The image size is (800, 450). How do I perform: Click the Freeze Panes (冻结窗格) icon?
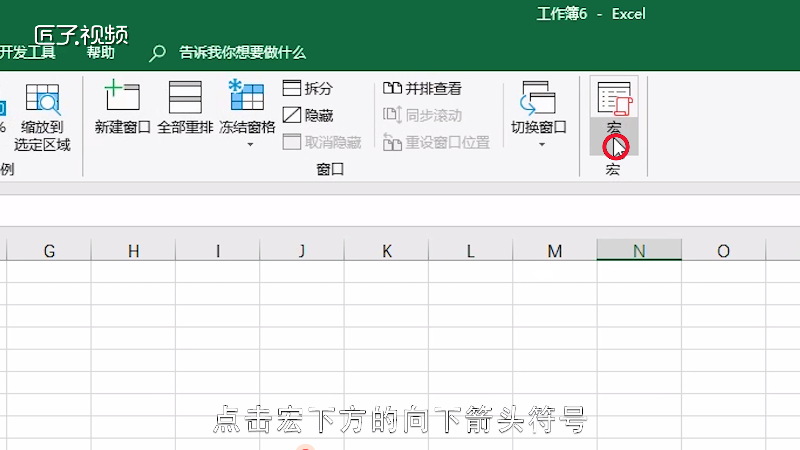coord(247,98)
